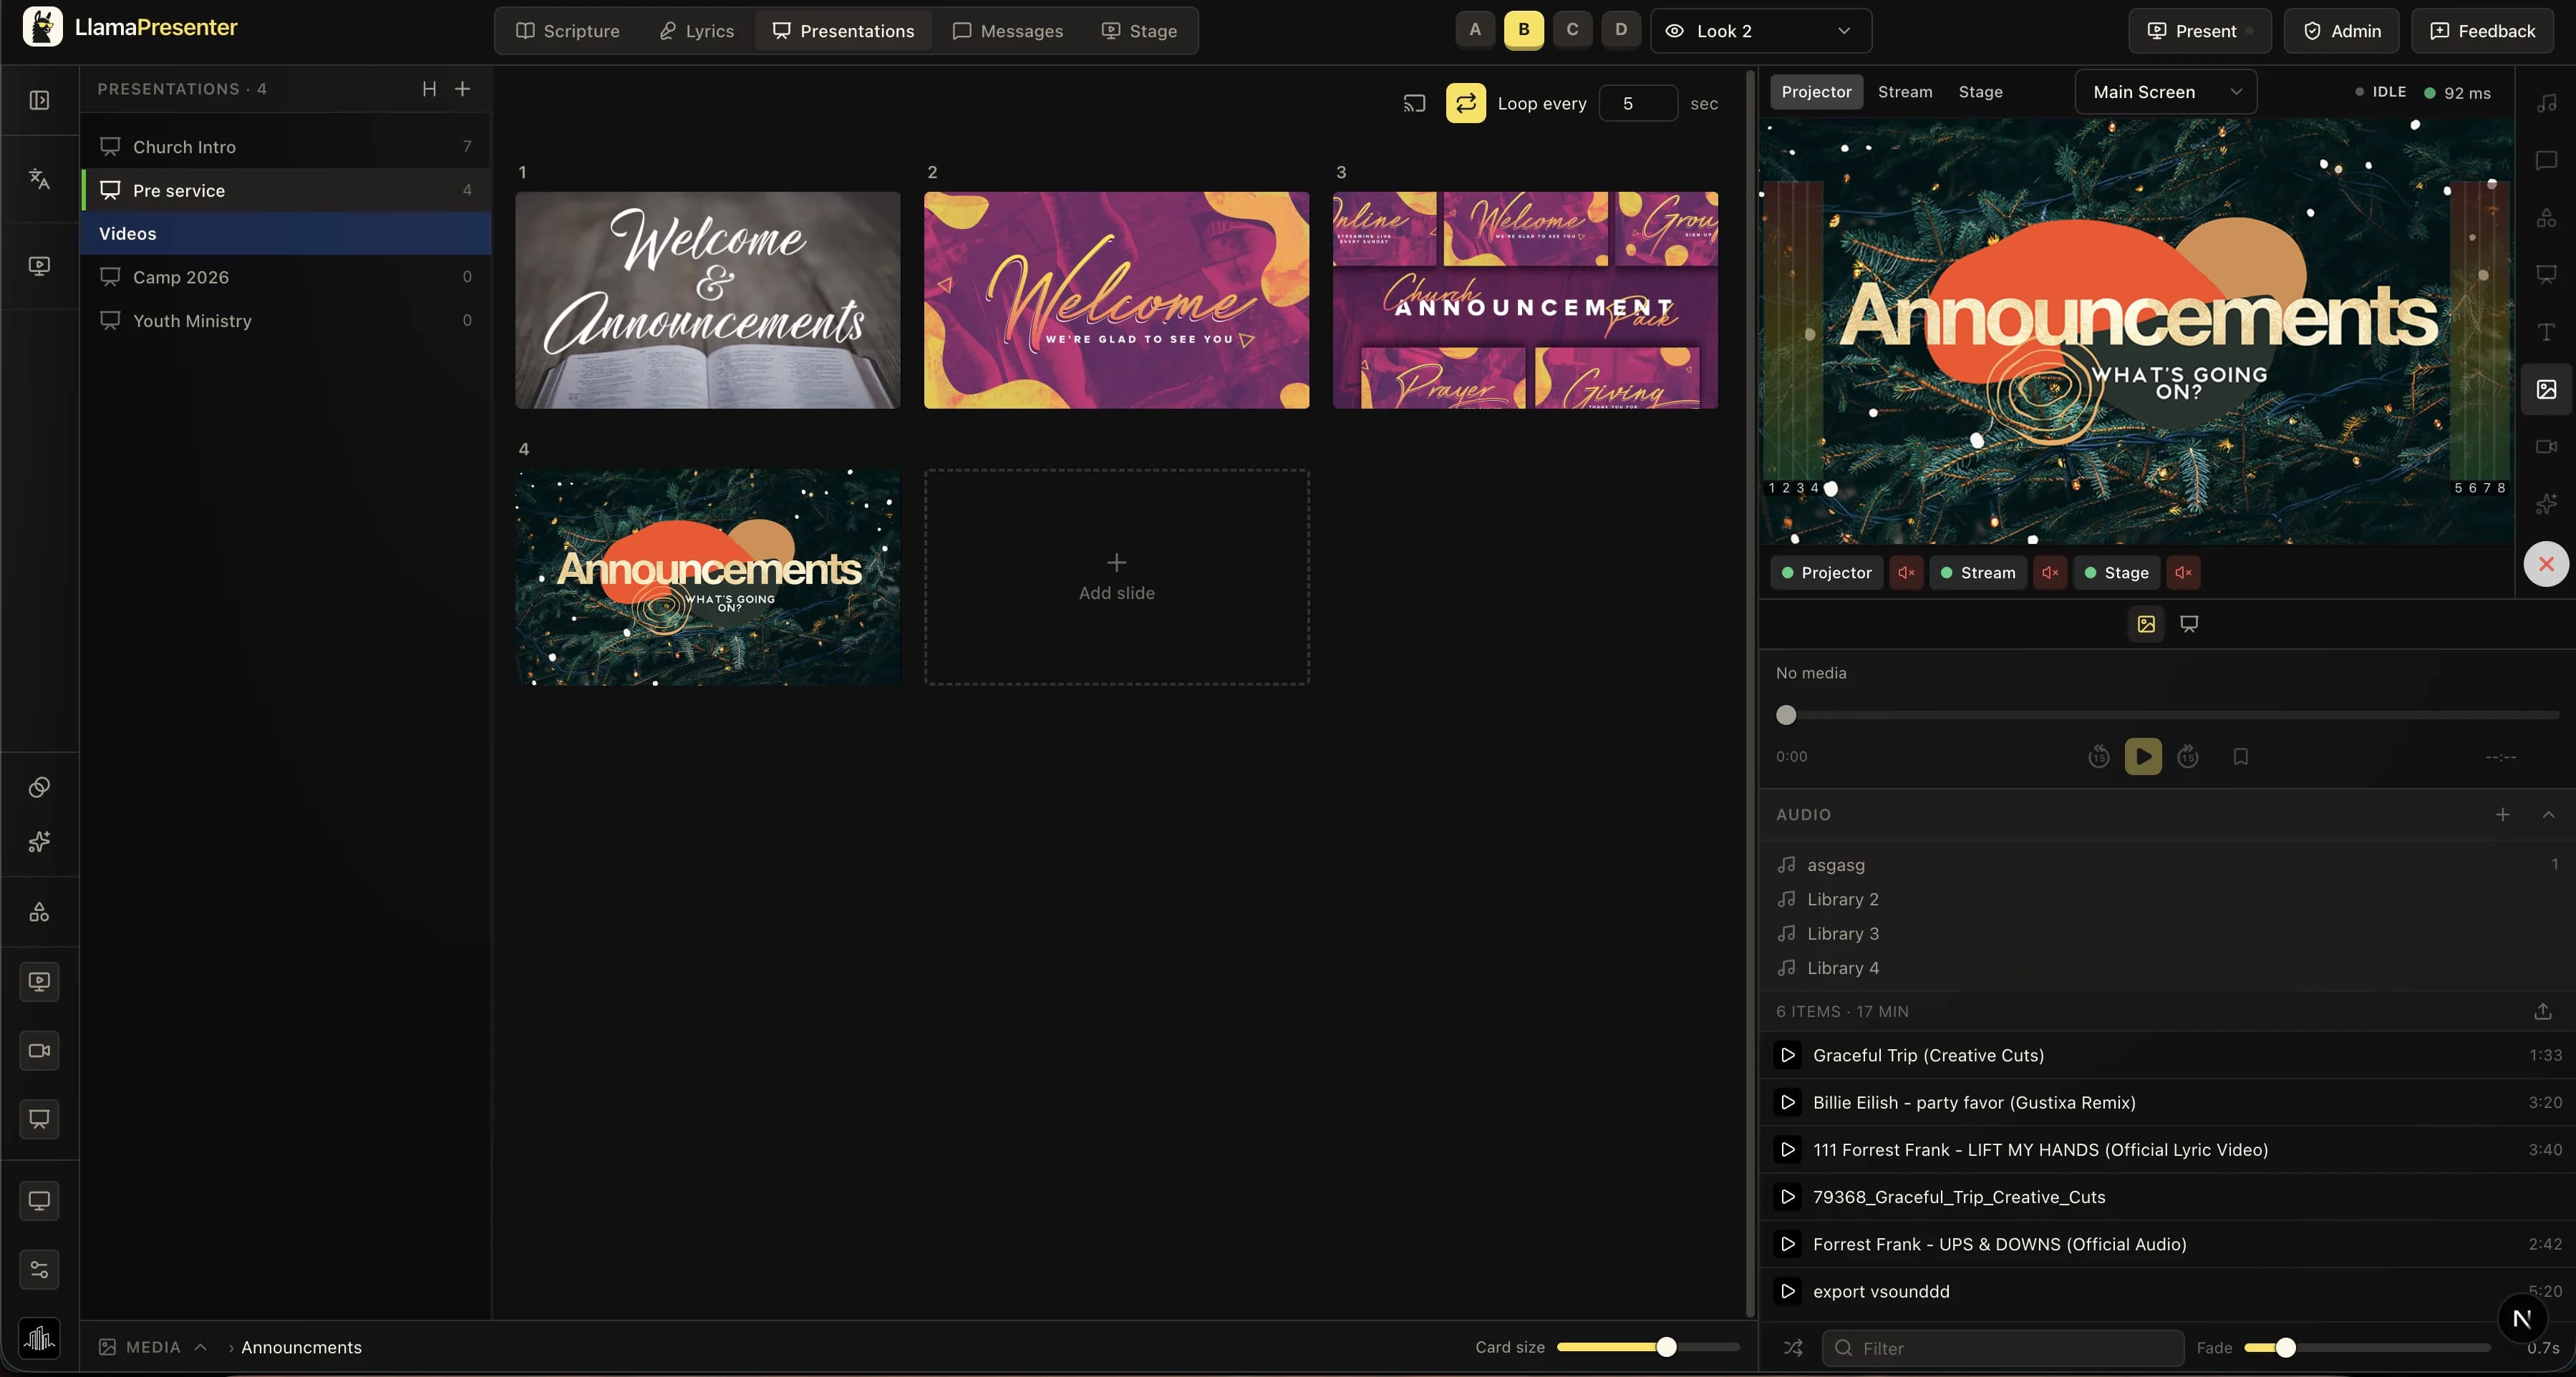
Task: Switch to the Scripture tab
Action: pos(567,31)
